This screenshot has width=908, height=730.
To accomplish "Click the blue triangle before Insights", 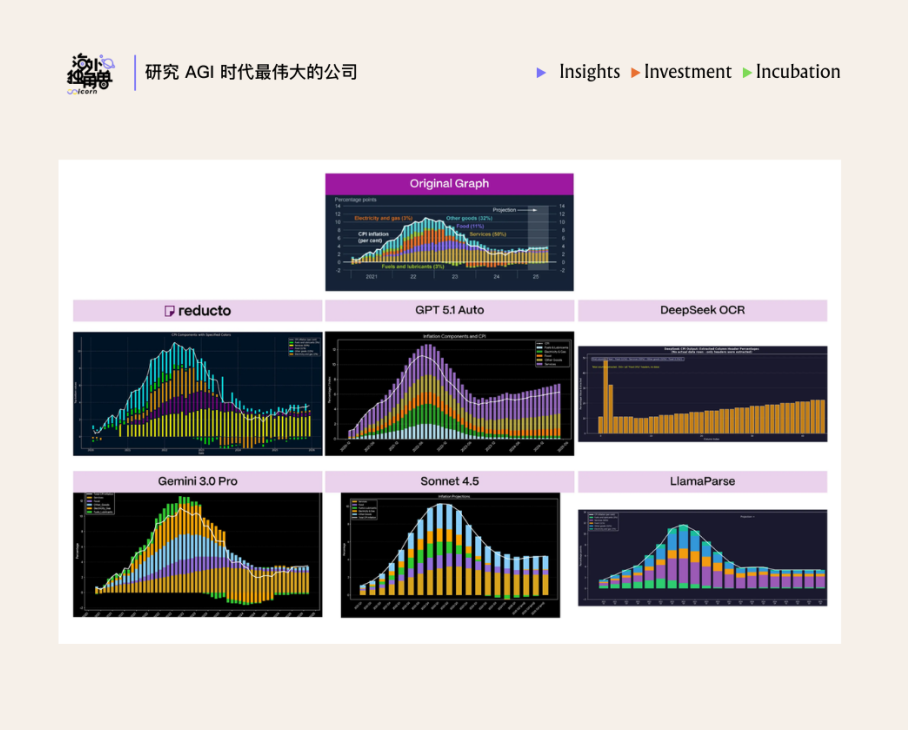I will click(541, 72).
